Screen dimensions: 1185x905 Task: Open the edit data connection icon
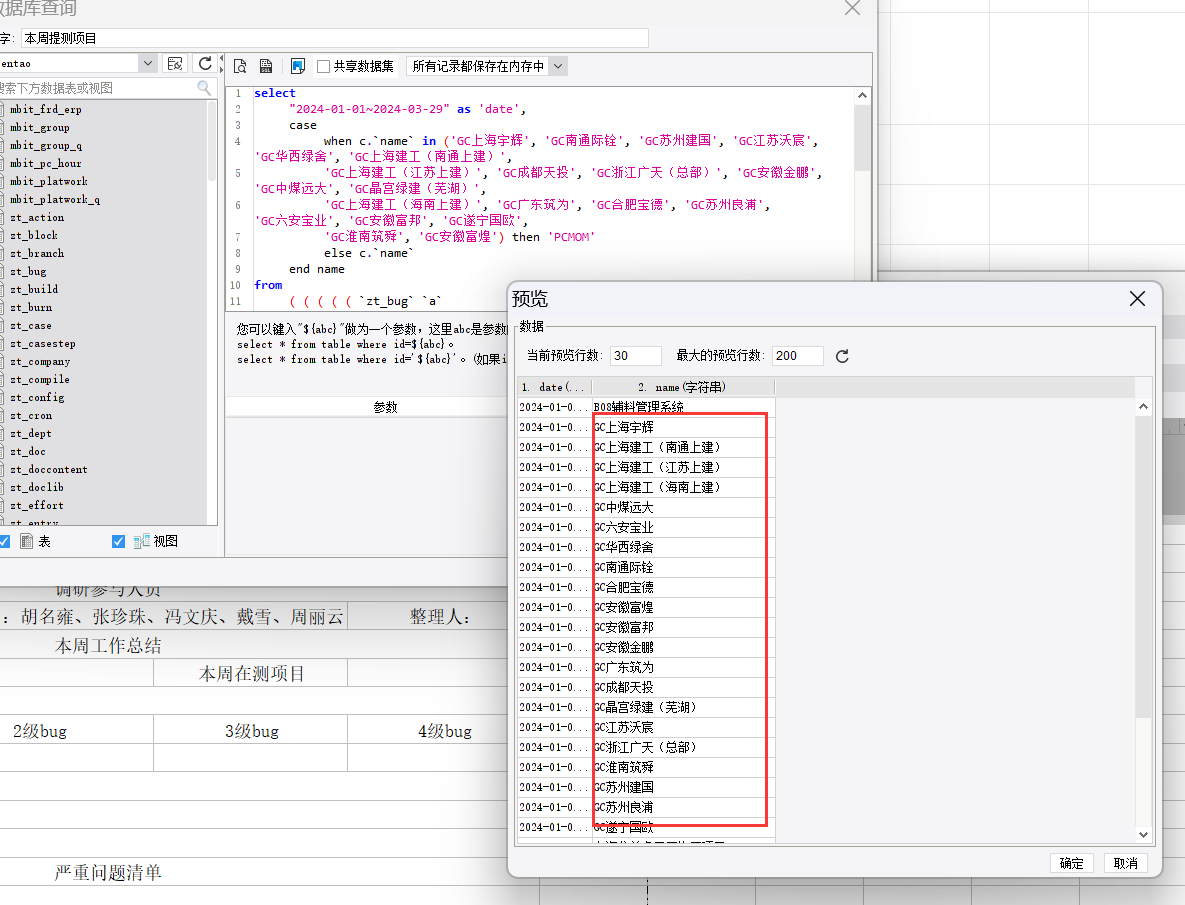click(175, 64)
